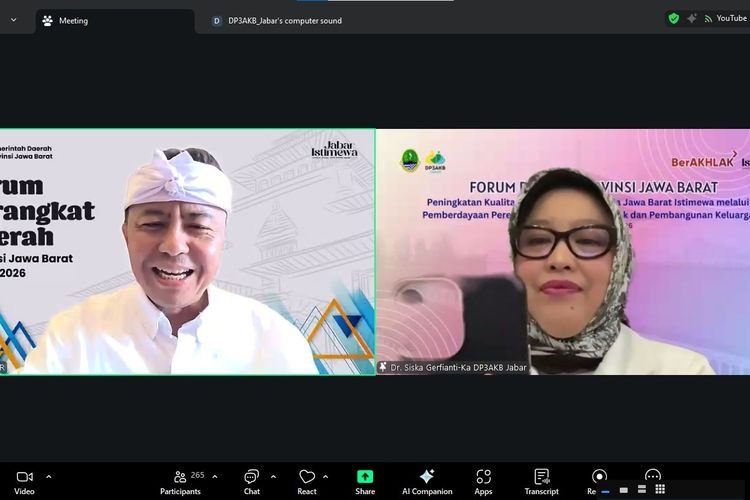750x500 pixels.
Task: Click the YouTube live stream indicator
Action: point(725,19)
